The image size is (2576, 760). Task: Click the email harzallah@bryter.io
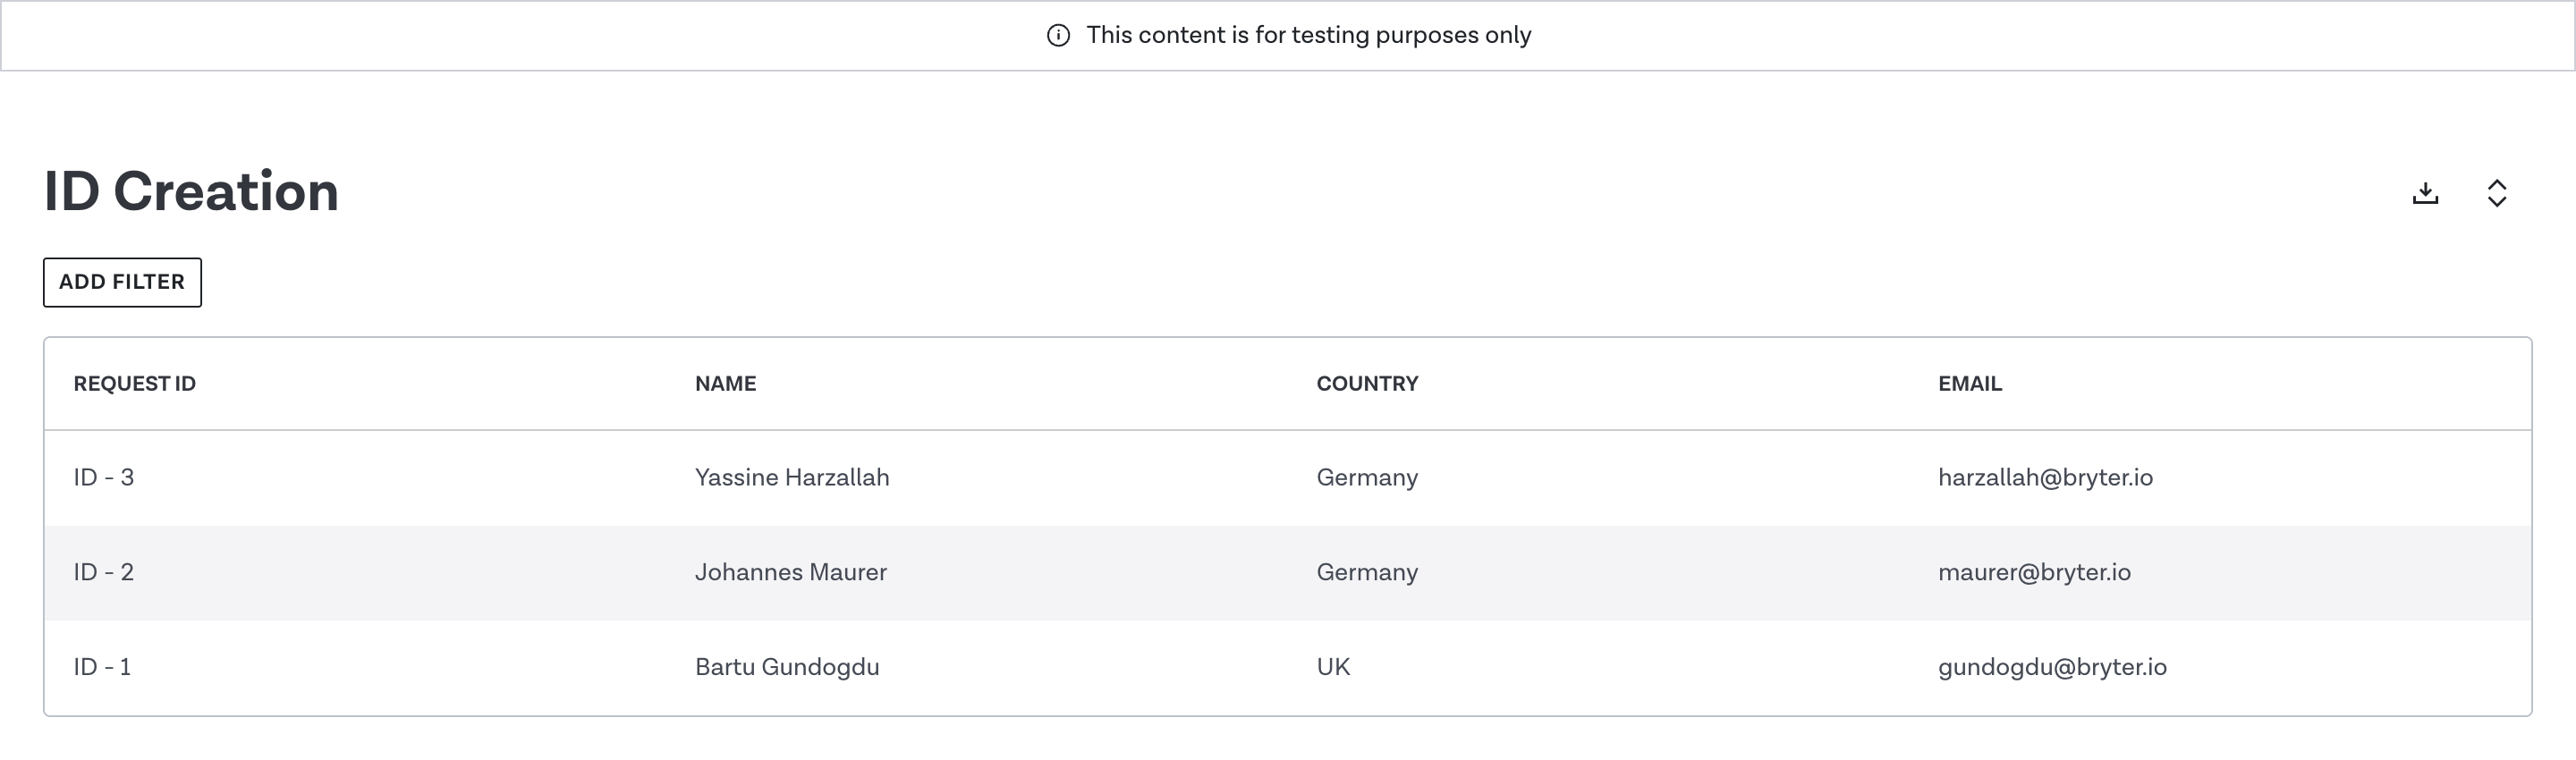click(2044, 478)
